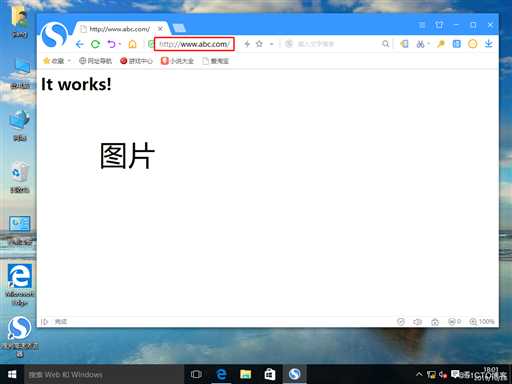Open Task View from the taskbar
Viewport: 512px width, 384px height.
196,374
